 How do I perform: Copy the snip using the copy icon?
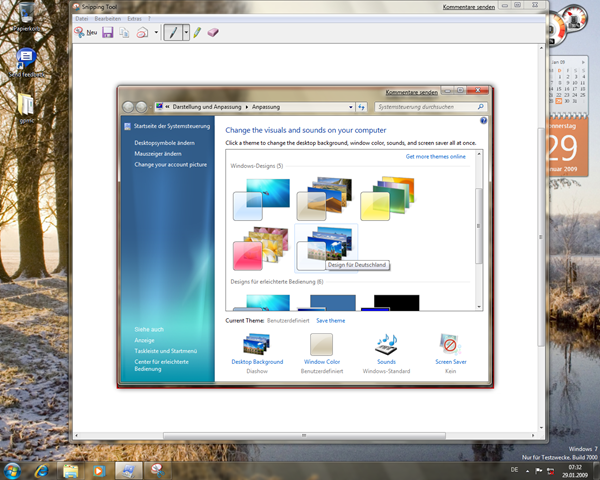[x=124, y=33]
